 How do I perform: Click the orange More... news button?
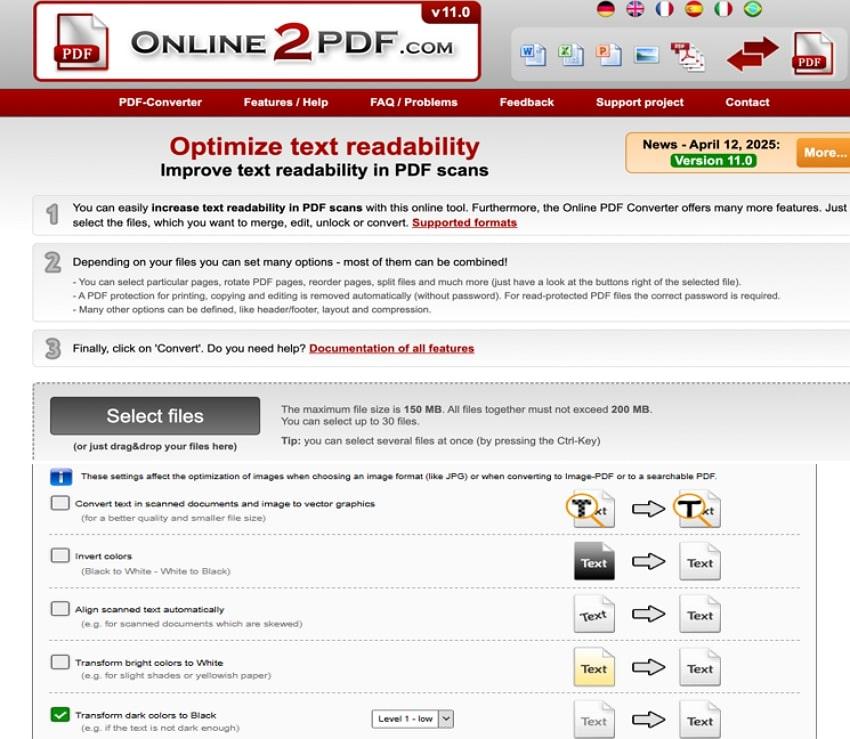(x=824, y=152)
